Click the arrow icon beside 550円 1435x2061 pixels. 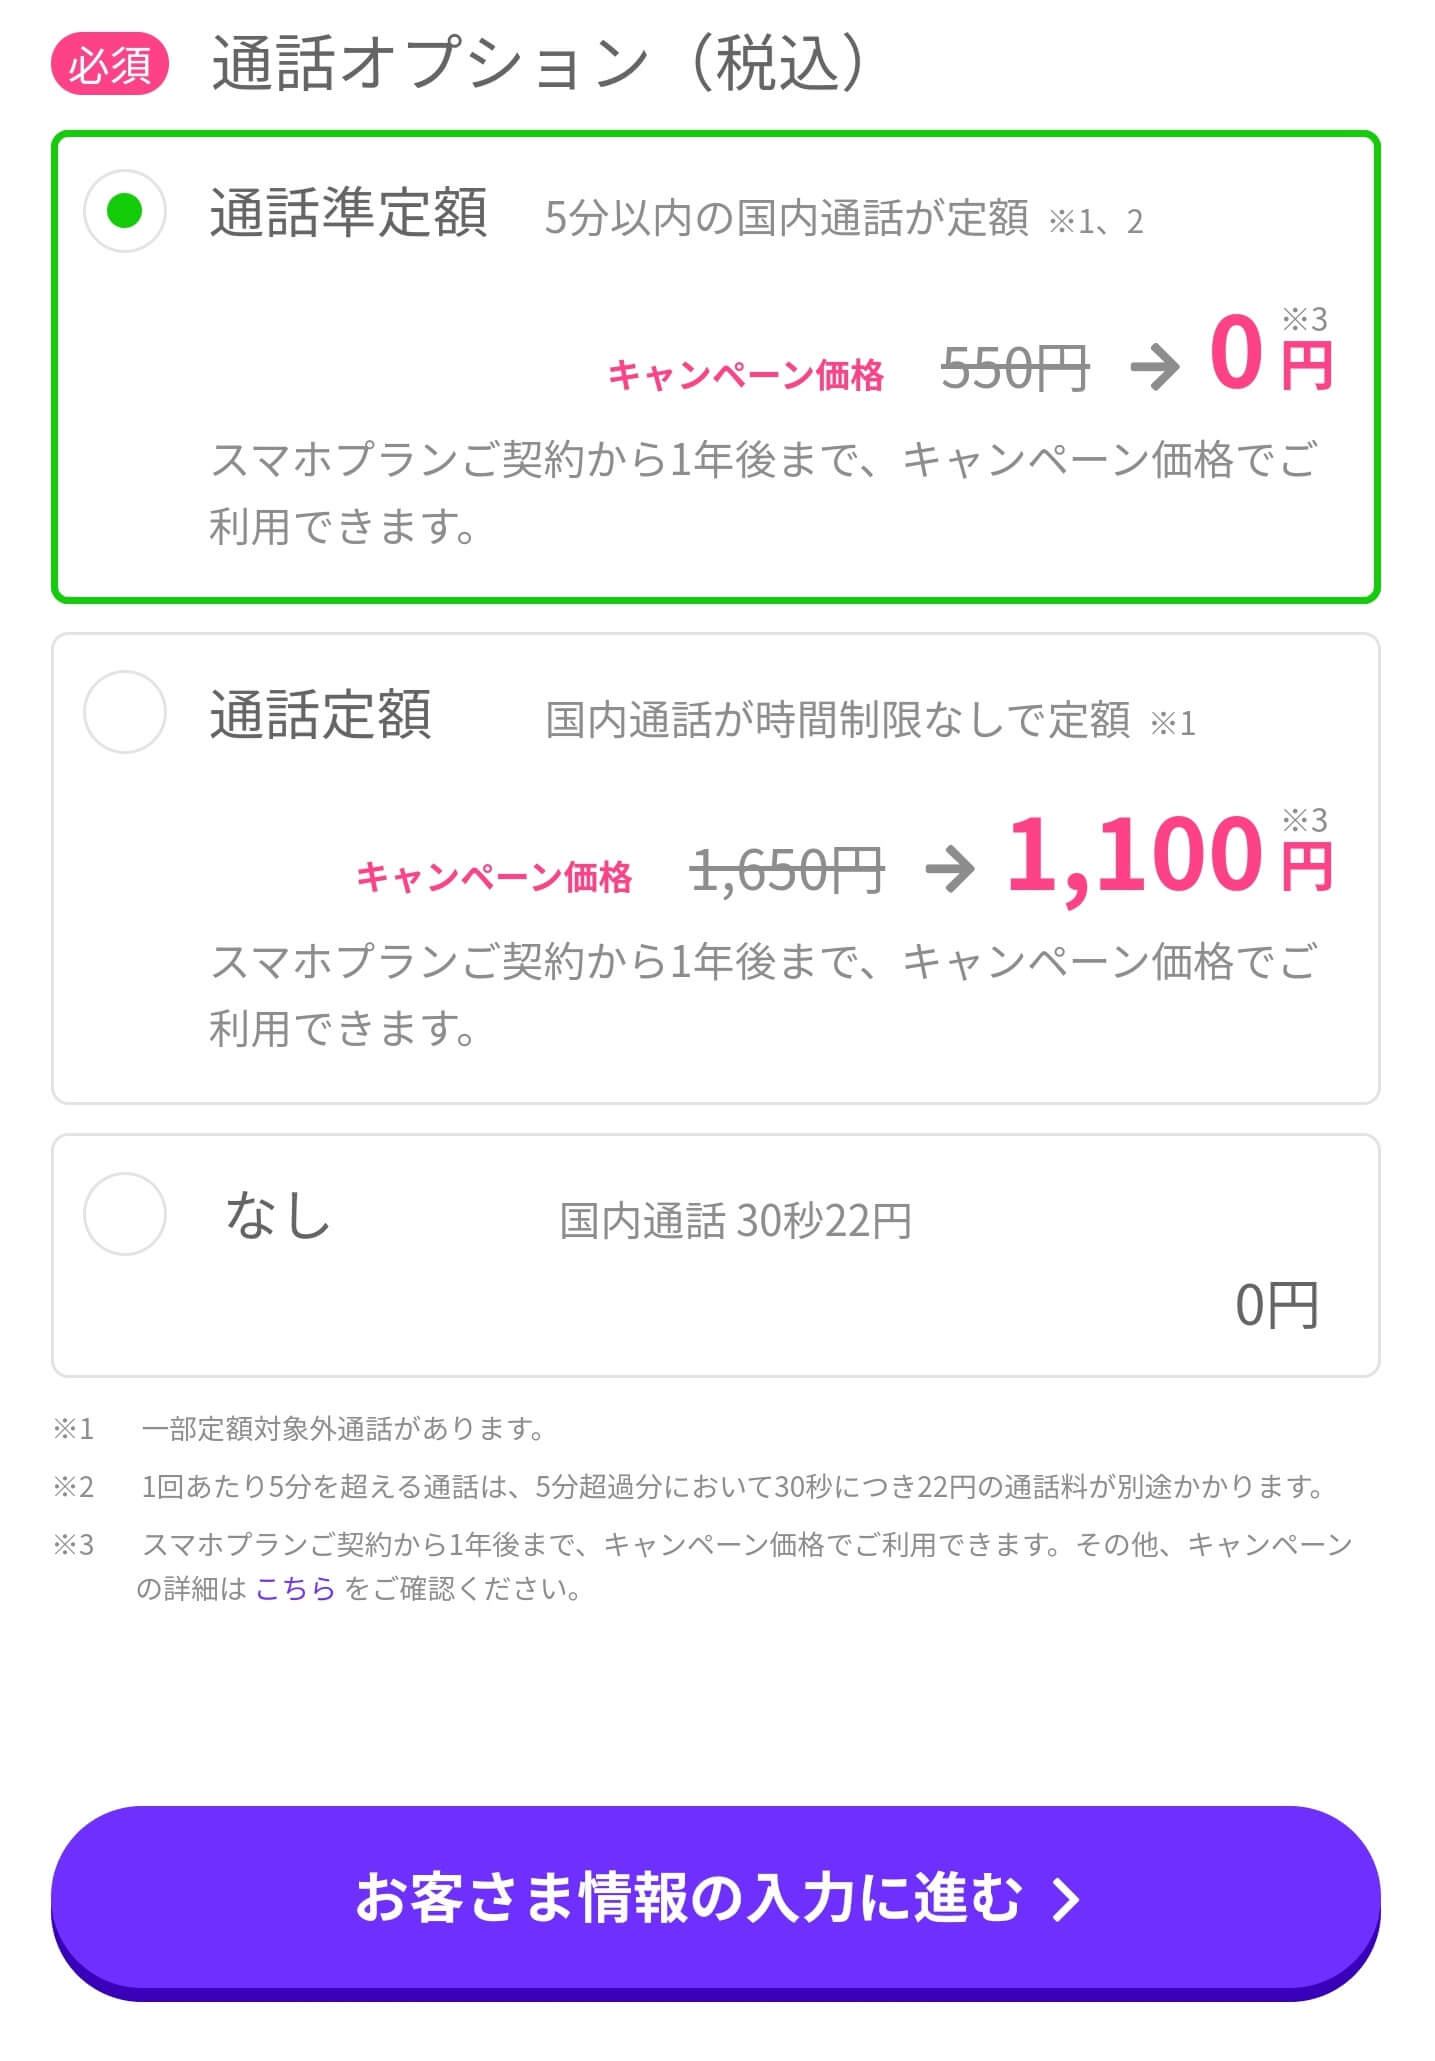[x=1155, y=367]
